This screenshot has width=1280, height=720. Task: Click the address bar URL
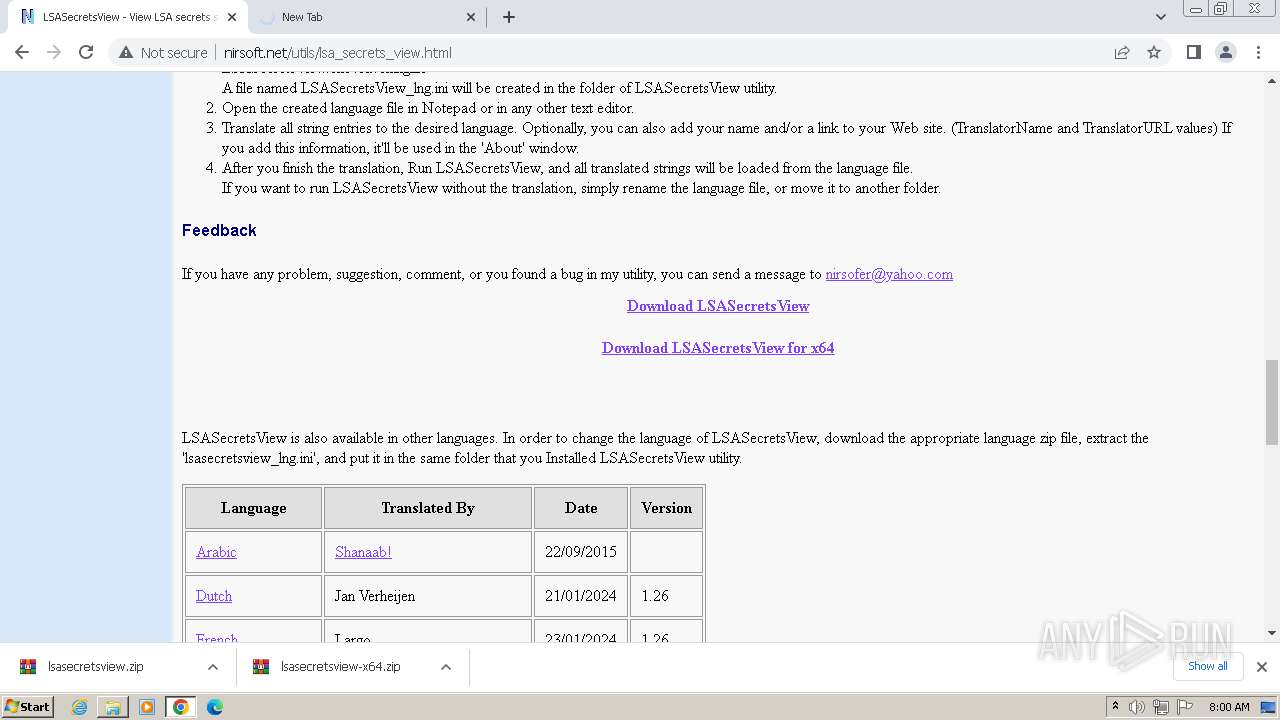click(x=338, y=53)
